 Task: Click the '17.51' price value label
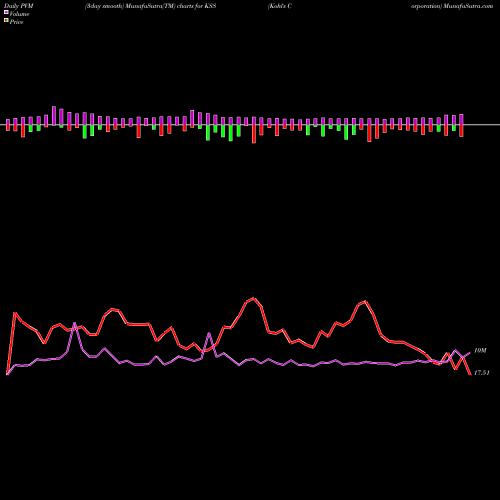coord(482,373)
